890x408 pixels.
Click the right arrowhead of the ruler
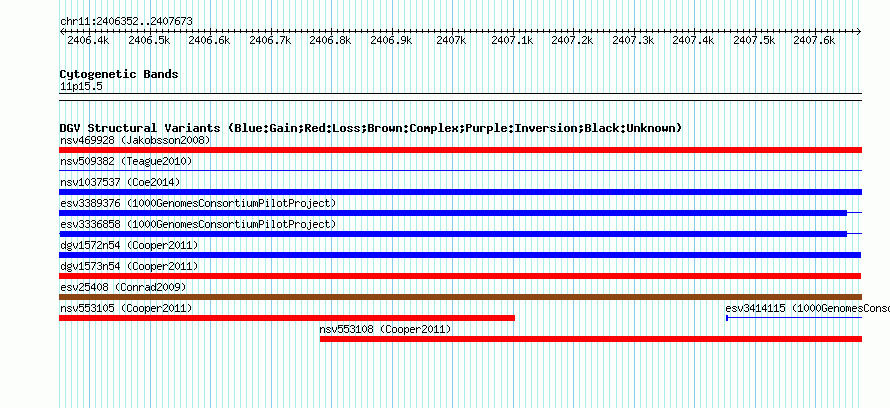tap(859, 31)
